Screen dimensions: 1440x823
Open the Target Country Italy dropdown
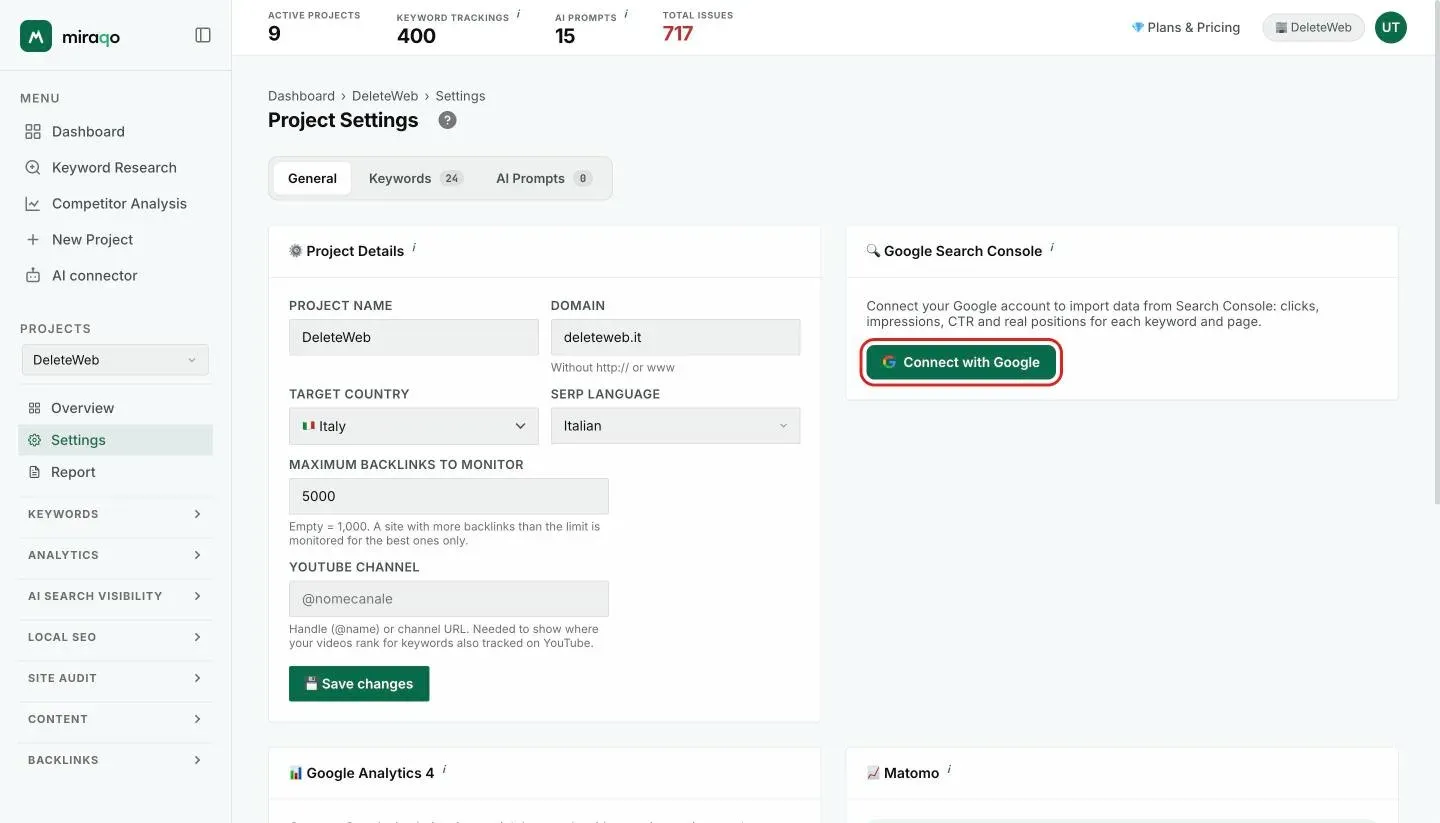[x=413, y=426]
